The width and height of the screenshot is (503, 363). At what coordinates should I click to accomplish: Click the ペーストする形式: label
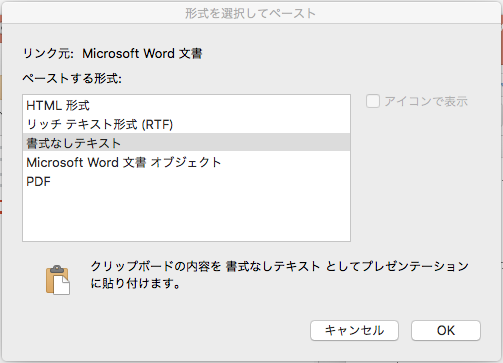[72, 79]
